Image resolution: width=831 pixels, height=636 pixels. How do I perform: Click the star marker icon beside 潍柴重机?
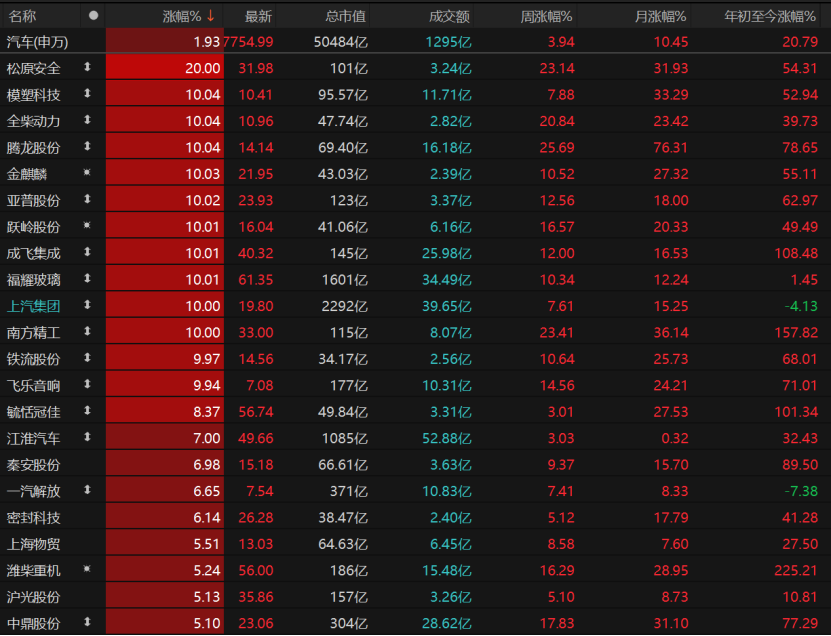[x=87, y=569]
